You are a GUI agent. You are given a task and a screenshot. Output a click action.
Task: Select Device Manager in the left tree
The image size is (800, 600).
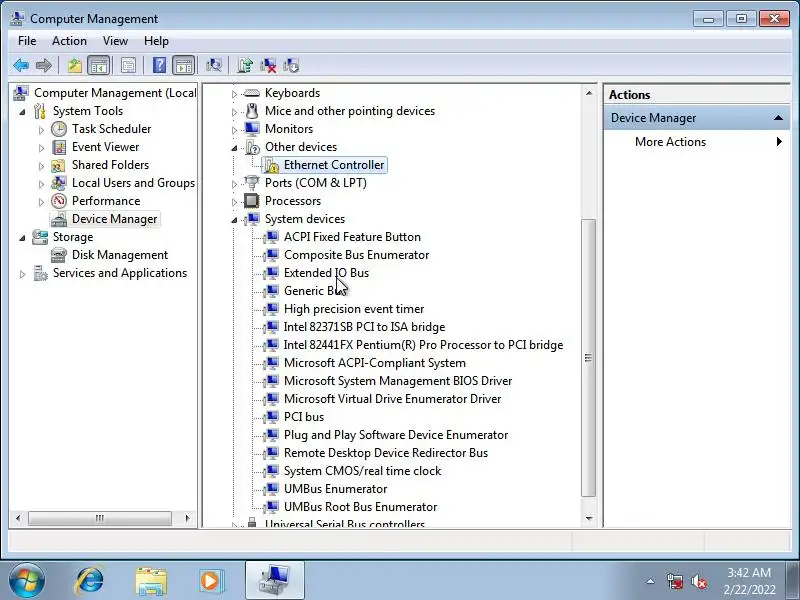click(114, 219)
